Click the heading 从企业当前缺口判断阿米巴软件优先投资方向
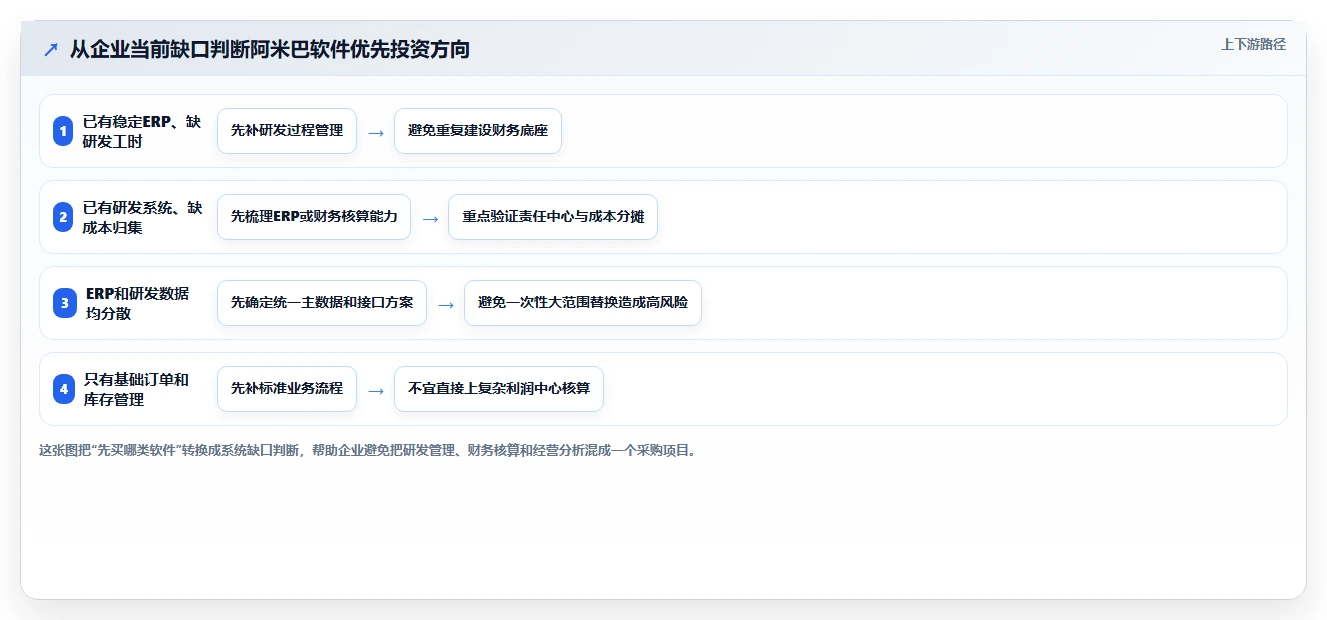This screenshot has height=620, width=1327. [269, 49]
